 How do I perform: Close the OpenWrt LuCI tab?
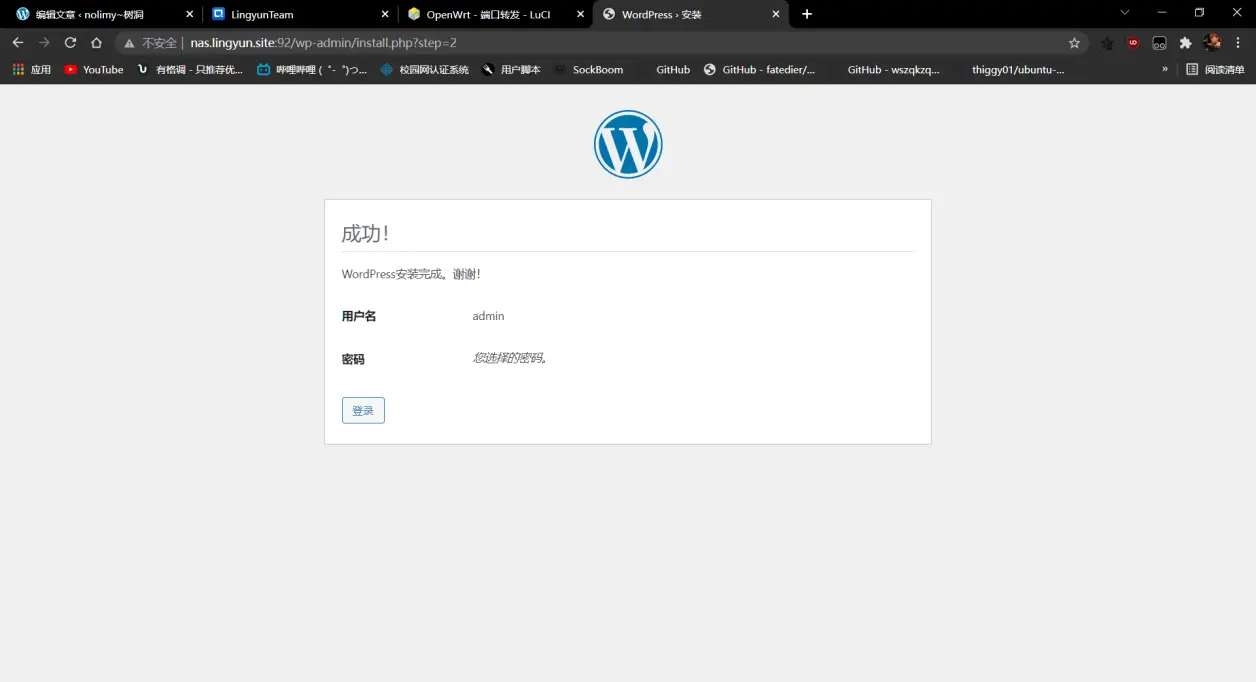tap(580, 14)
